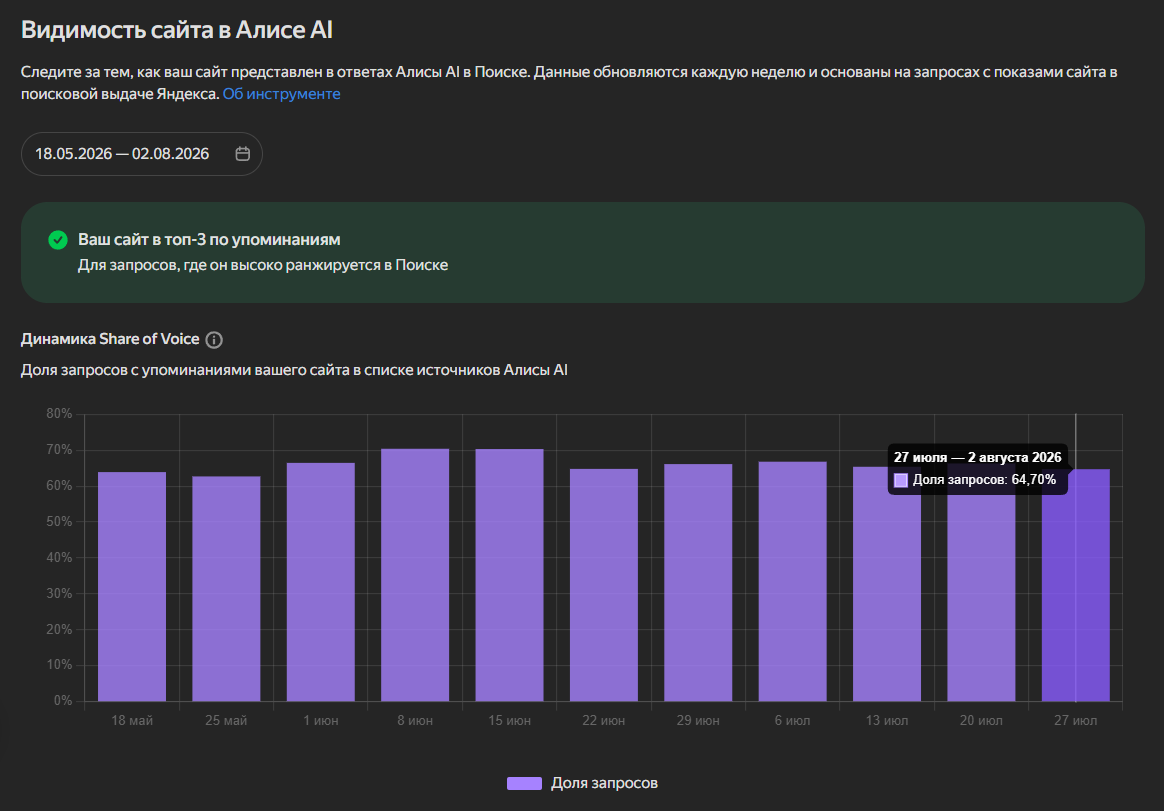Click the small swatch inside the tooltip
The image size is (1164, 811).
[x=900, y=481]
